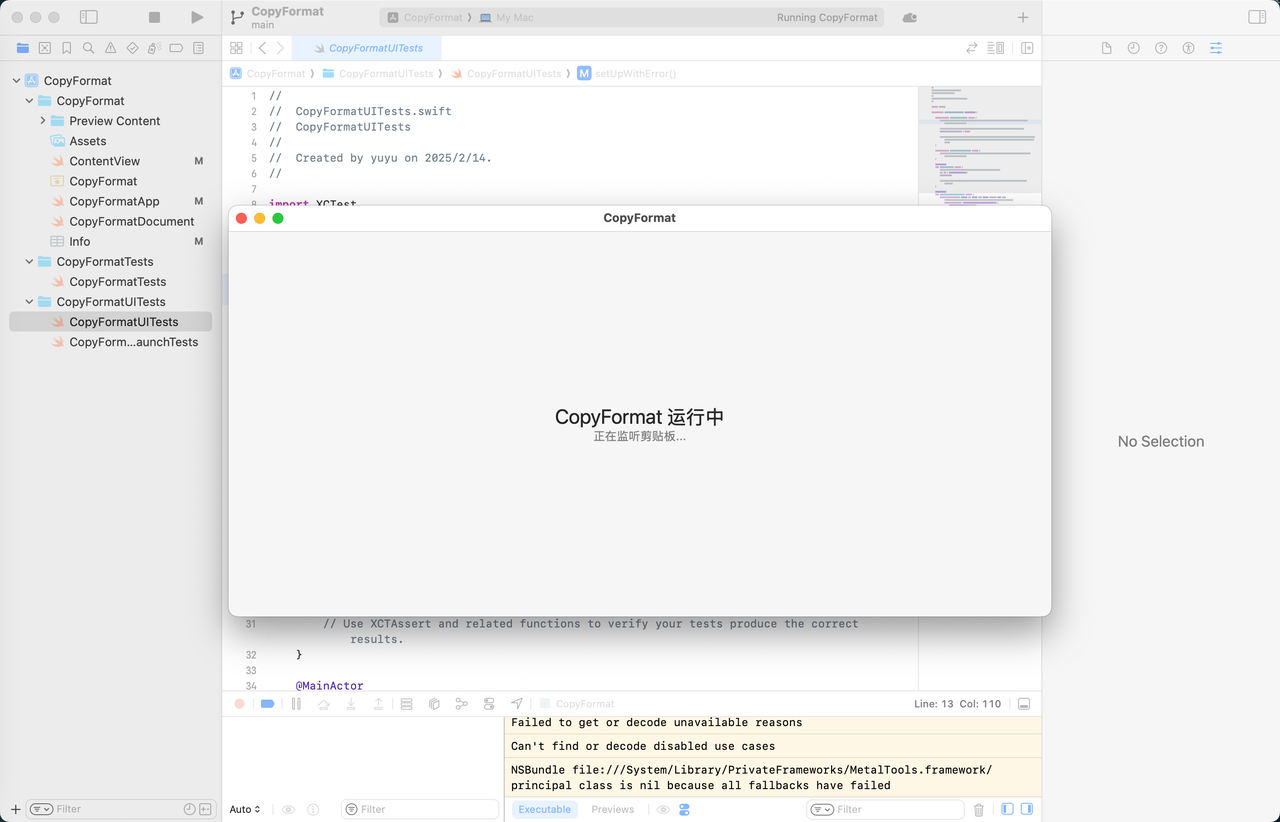Open the Accessibility inspector tab
The width and height of the screenshot is (1280, 822).
point(1188,48)
